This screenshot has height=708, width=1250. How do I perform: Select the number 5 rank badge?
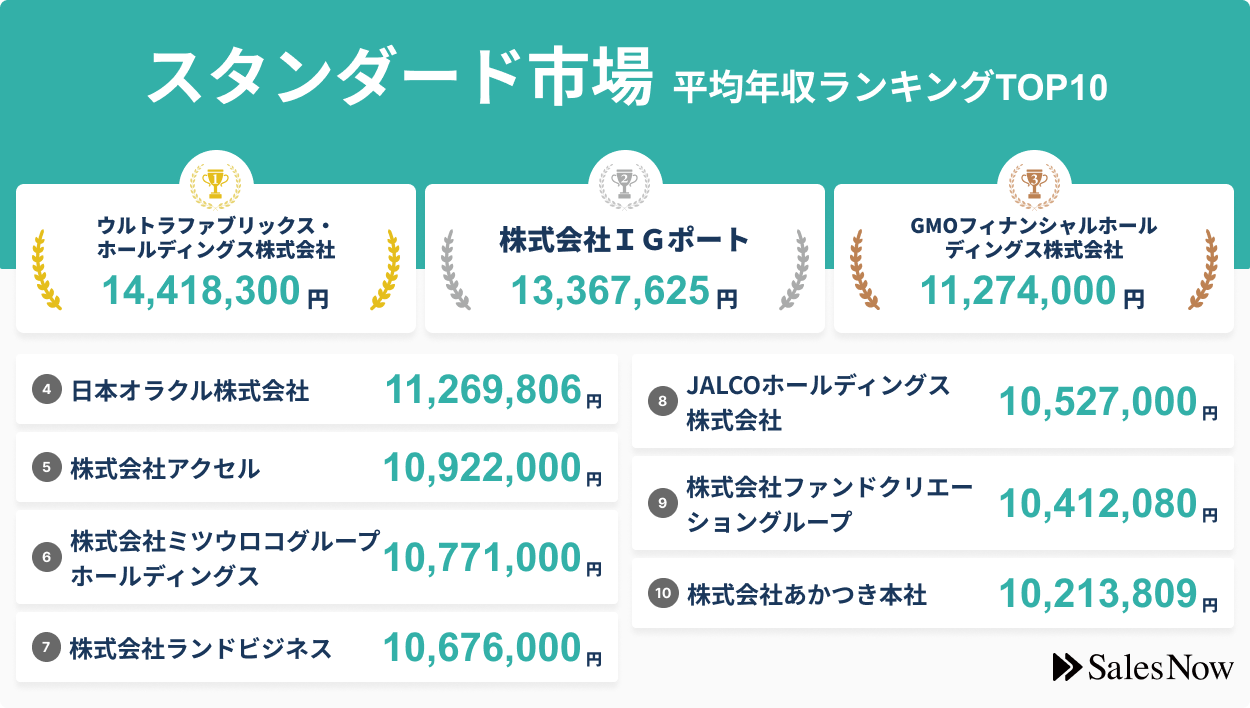[x=46, y=468]
